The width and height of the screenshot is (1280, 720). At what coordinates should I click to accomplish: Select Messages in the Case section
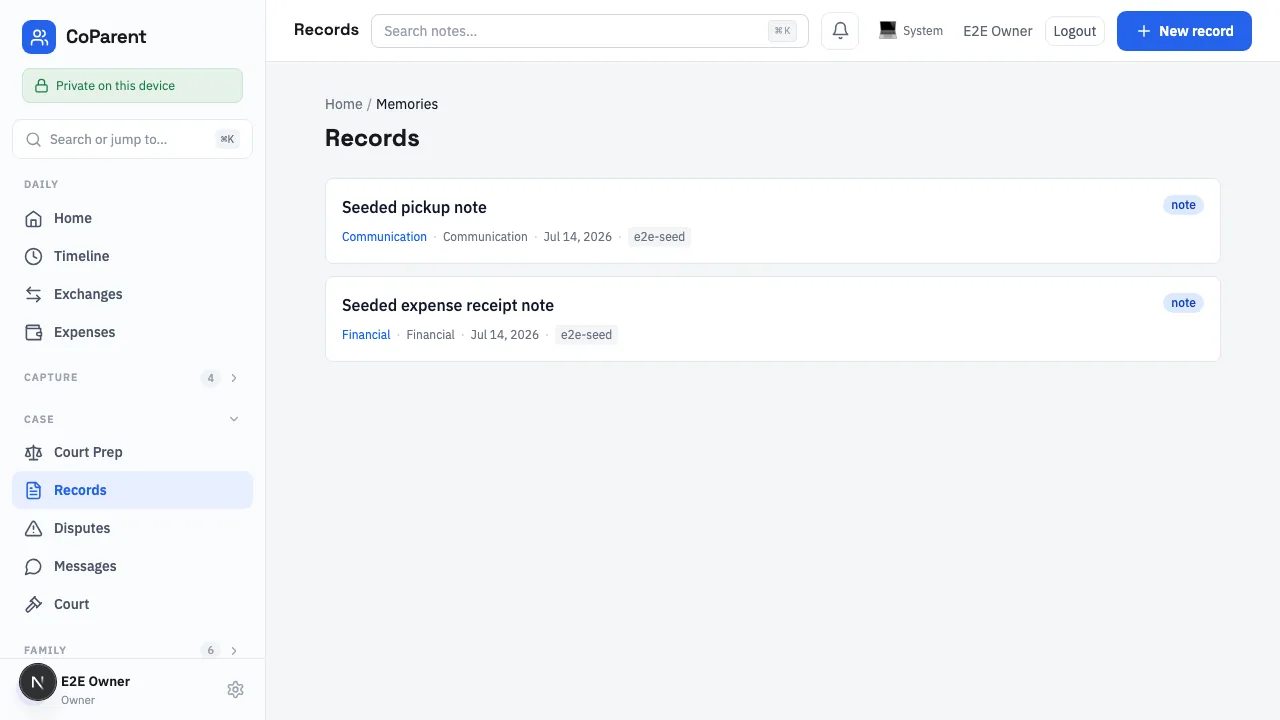(x=132, y=566)
